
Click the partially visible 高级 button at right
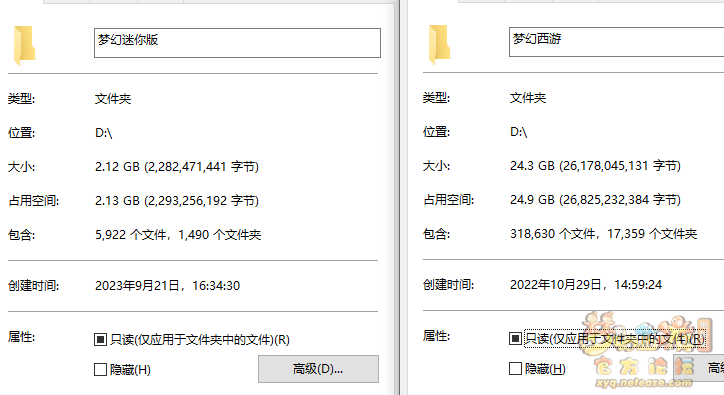pos(699,368)
